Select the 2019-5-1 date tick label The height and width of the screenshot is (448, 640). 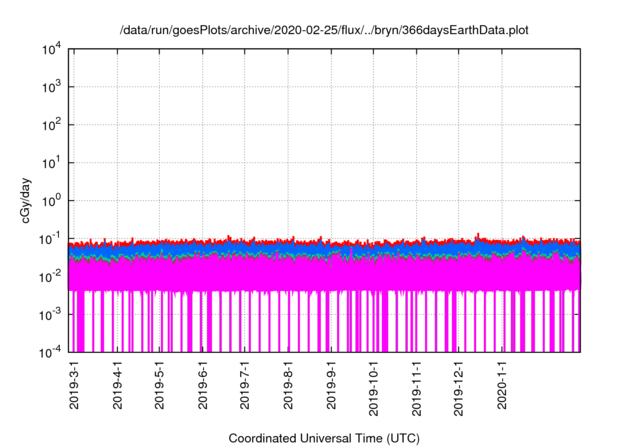pyautogui.click(x=160, y=388)
